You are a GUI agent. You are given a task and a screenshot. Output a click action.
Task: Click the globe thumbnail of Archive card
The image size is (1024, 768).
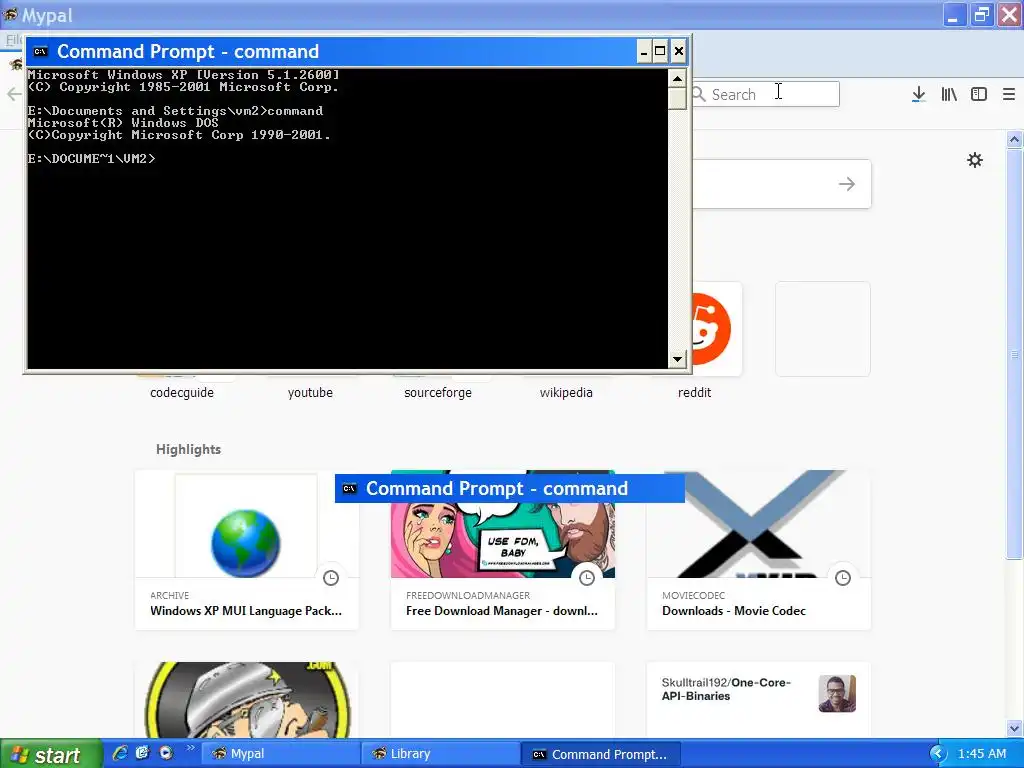246,543
